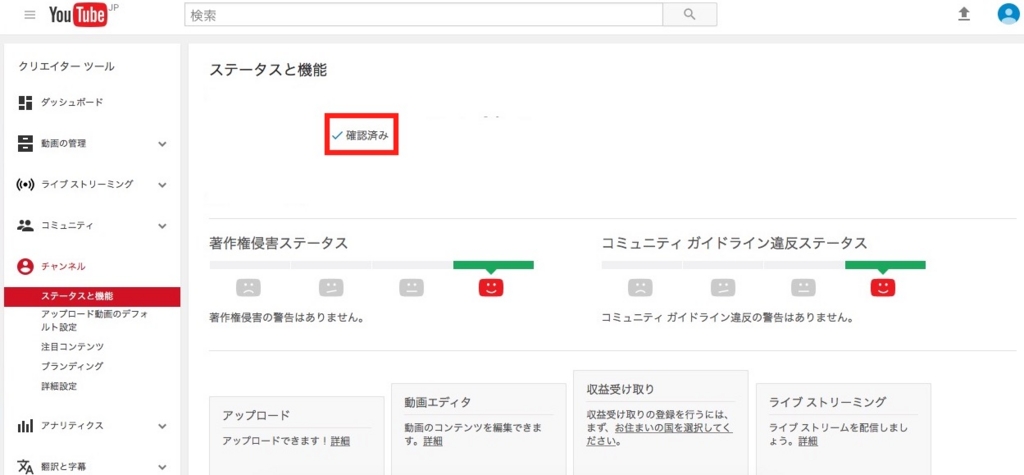Click the チャンネル person icon
This screenshot has height=475, width=1024.
25,267
